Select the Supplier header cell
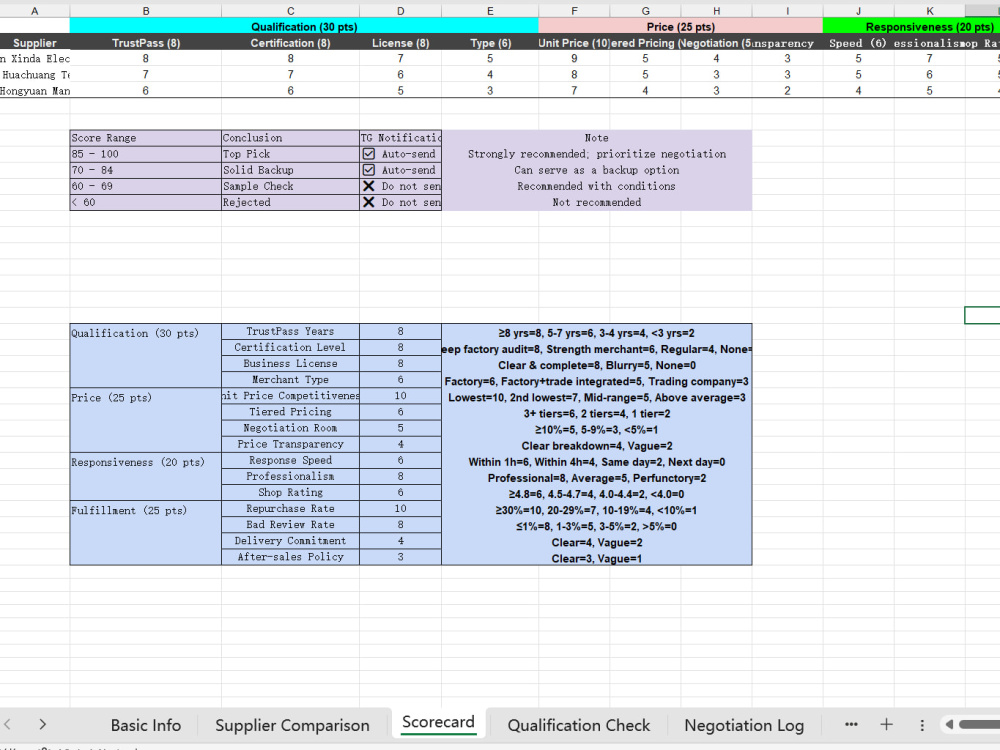The height and width of the screenshot is (750, 1000). tap(35, 43)
